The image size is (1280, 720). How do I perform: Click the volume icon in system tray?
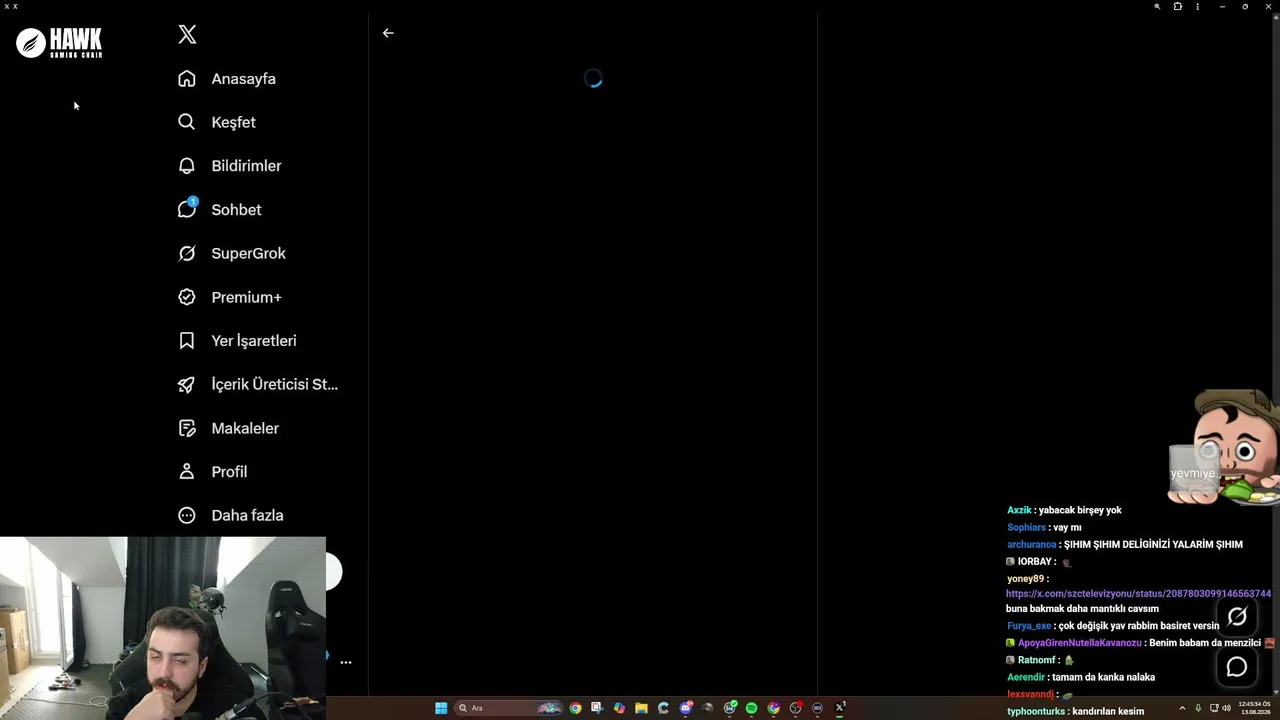pyautogui.click(x=1226, y=708)
